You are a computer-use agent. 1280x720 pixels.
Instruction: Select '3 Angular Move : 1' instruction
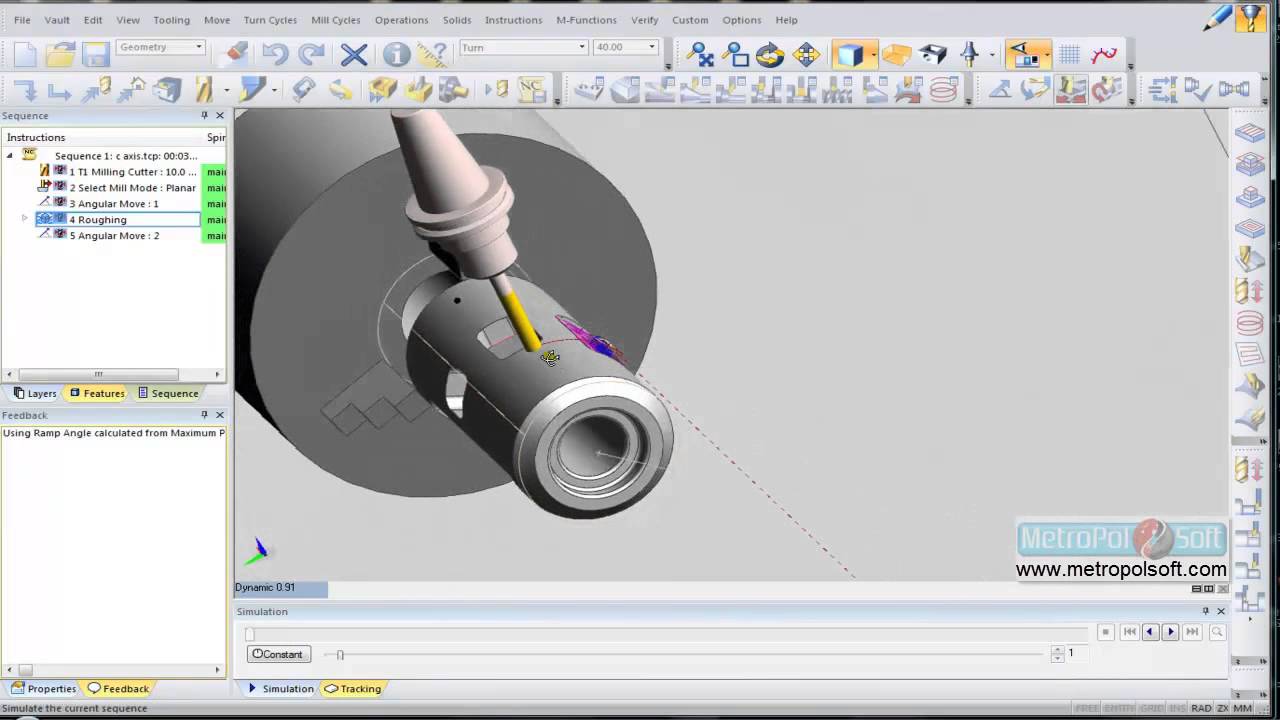pyautogui.click(x=113, y=203)
